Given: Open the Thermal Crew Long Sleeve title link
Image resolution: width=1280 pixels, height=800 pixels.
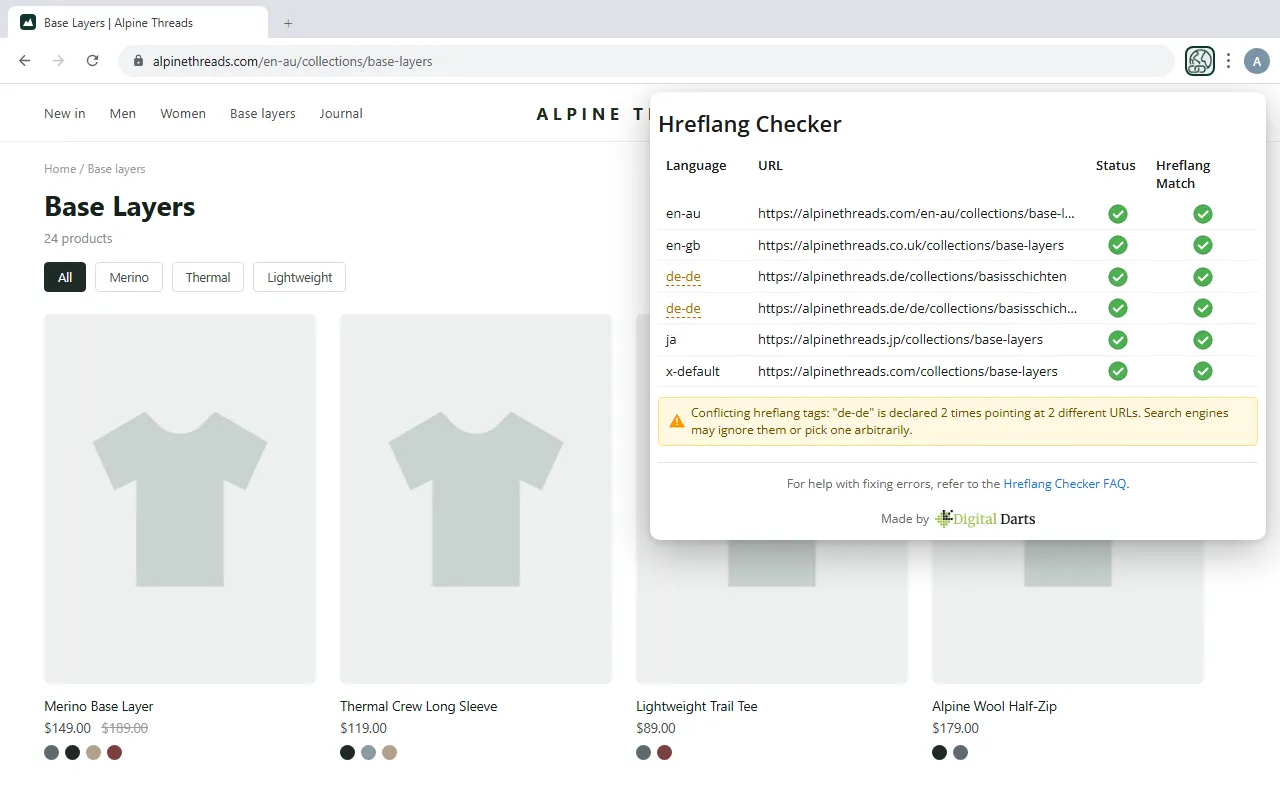Looking at the screenshot, I should click(x=418, y=706).
